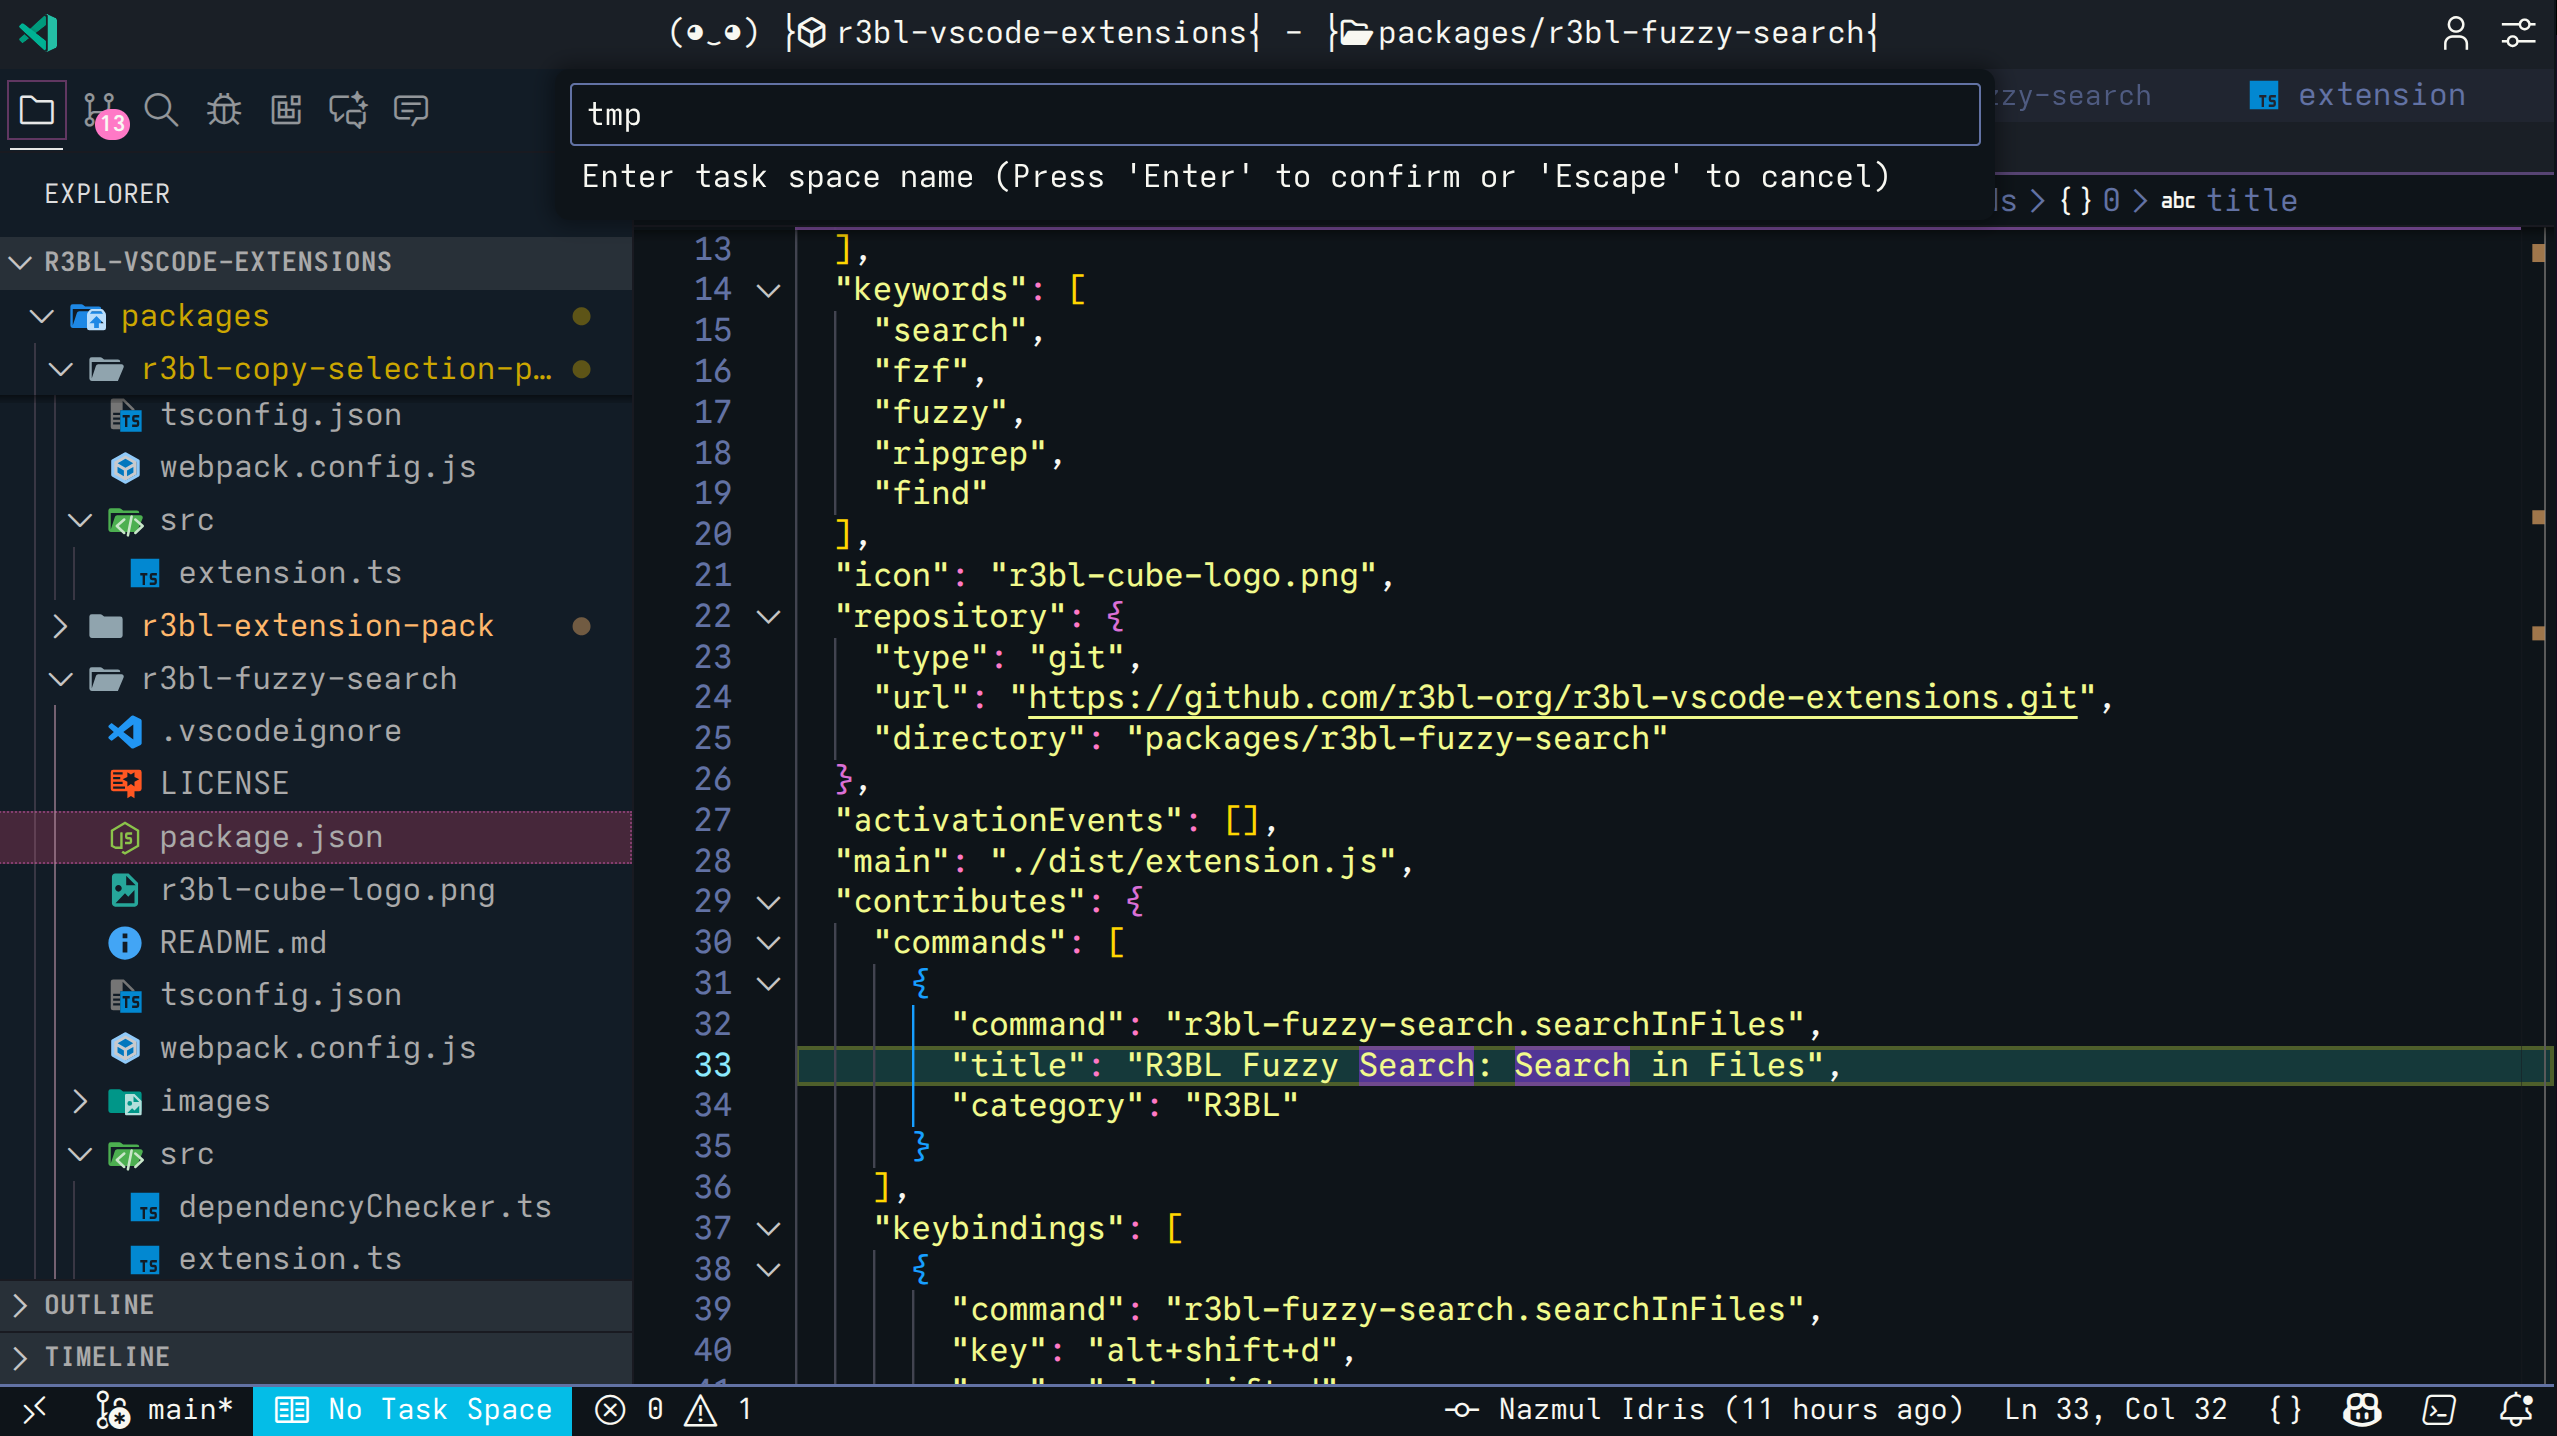This screenshot has height=1436, width=2557.
Task: Open the Source Control view showing 13 changes
Action: (x=99, y=109)
